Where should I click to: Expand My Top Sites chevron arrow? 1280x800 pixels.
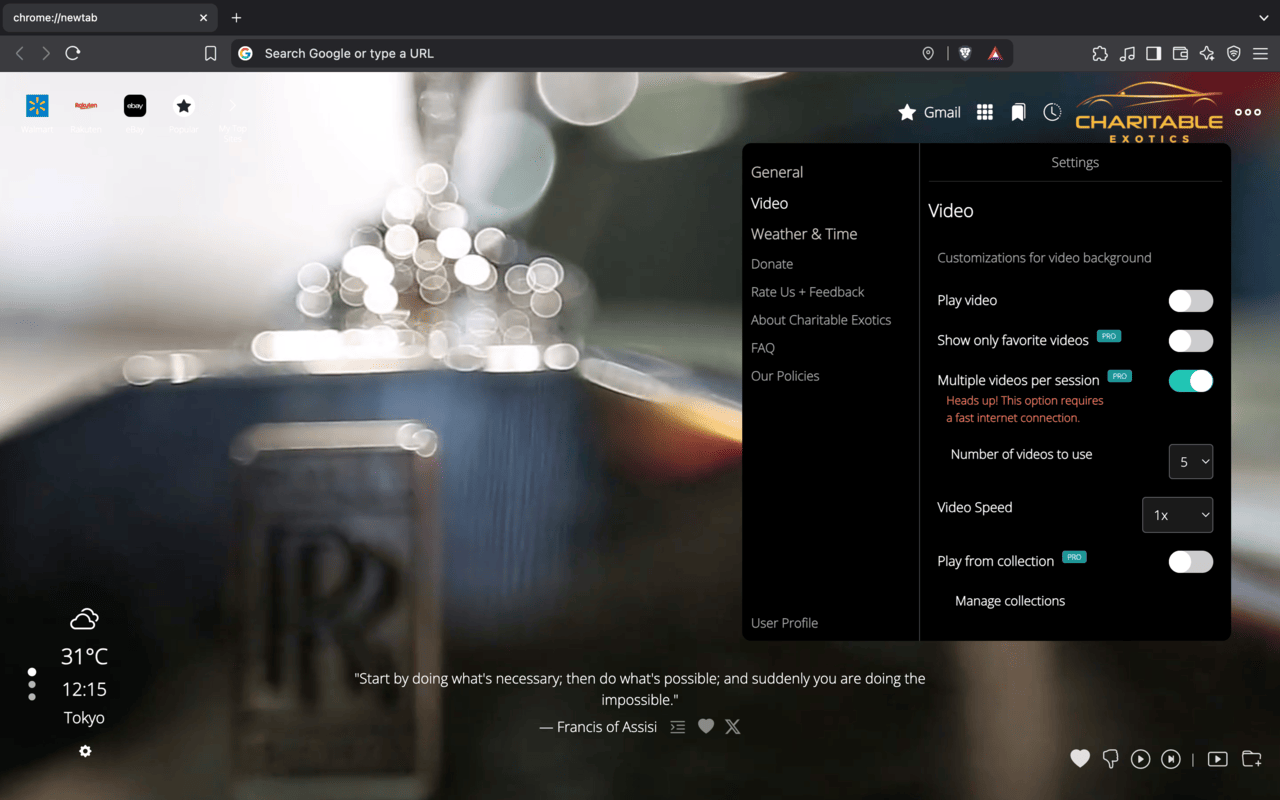pos(233,106)
